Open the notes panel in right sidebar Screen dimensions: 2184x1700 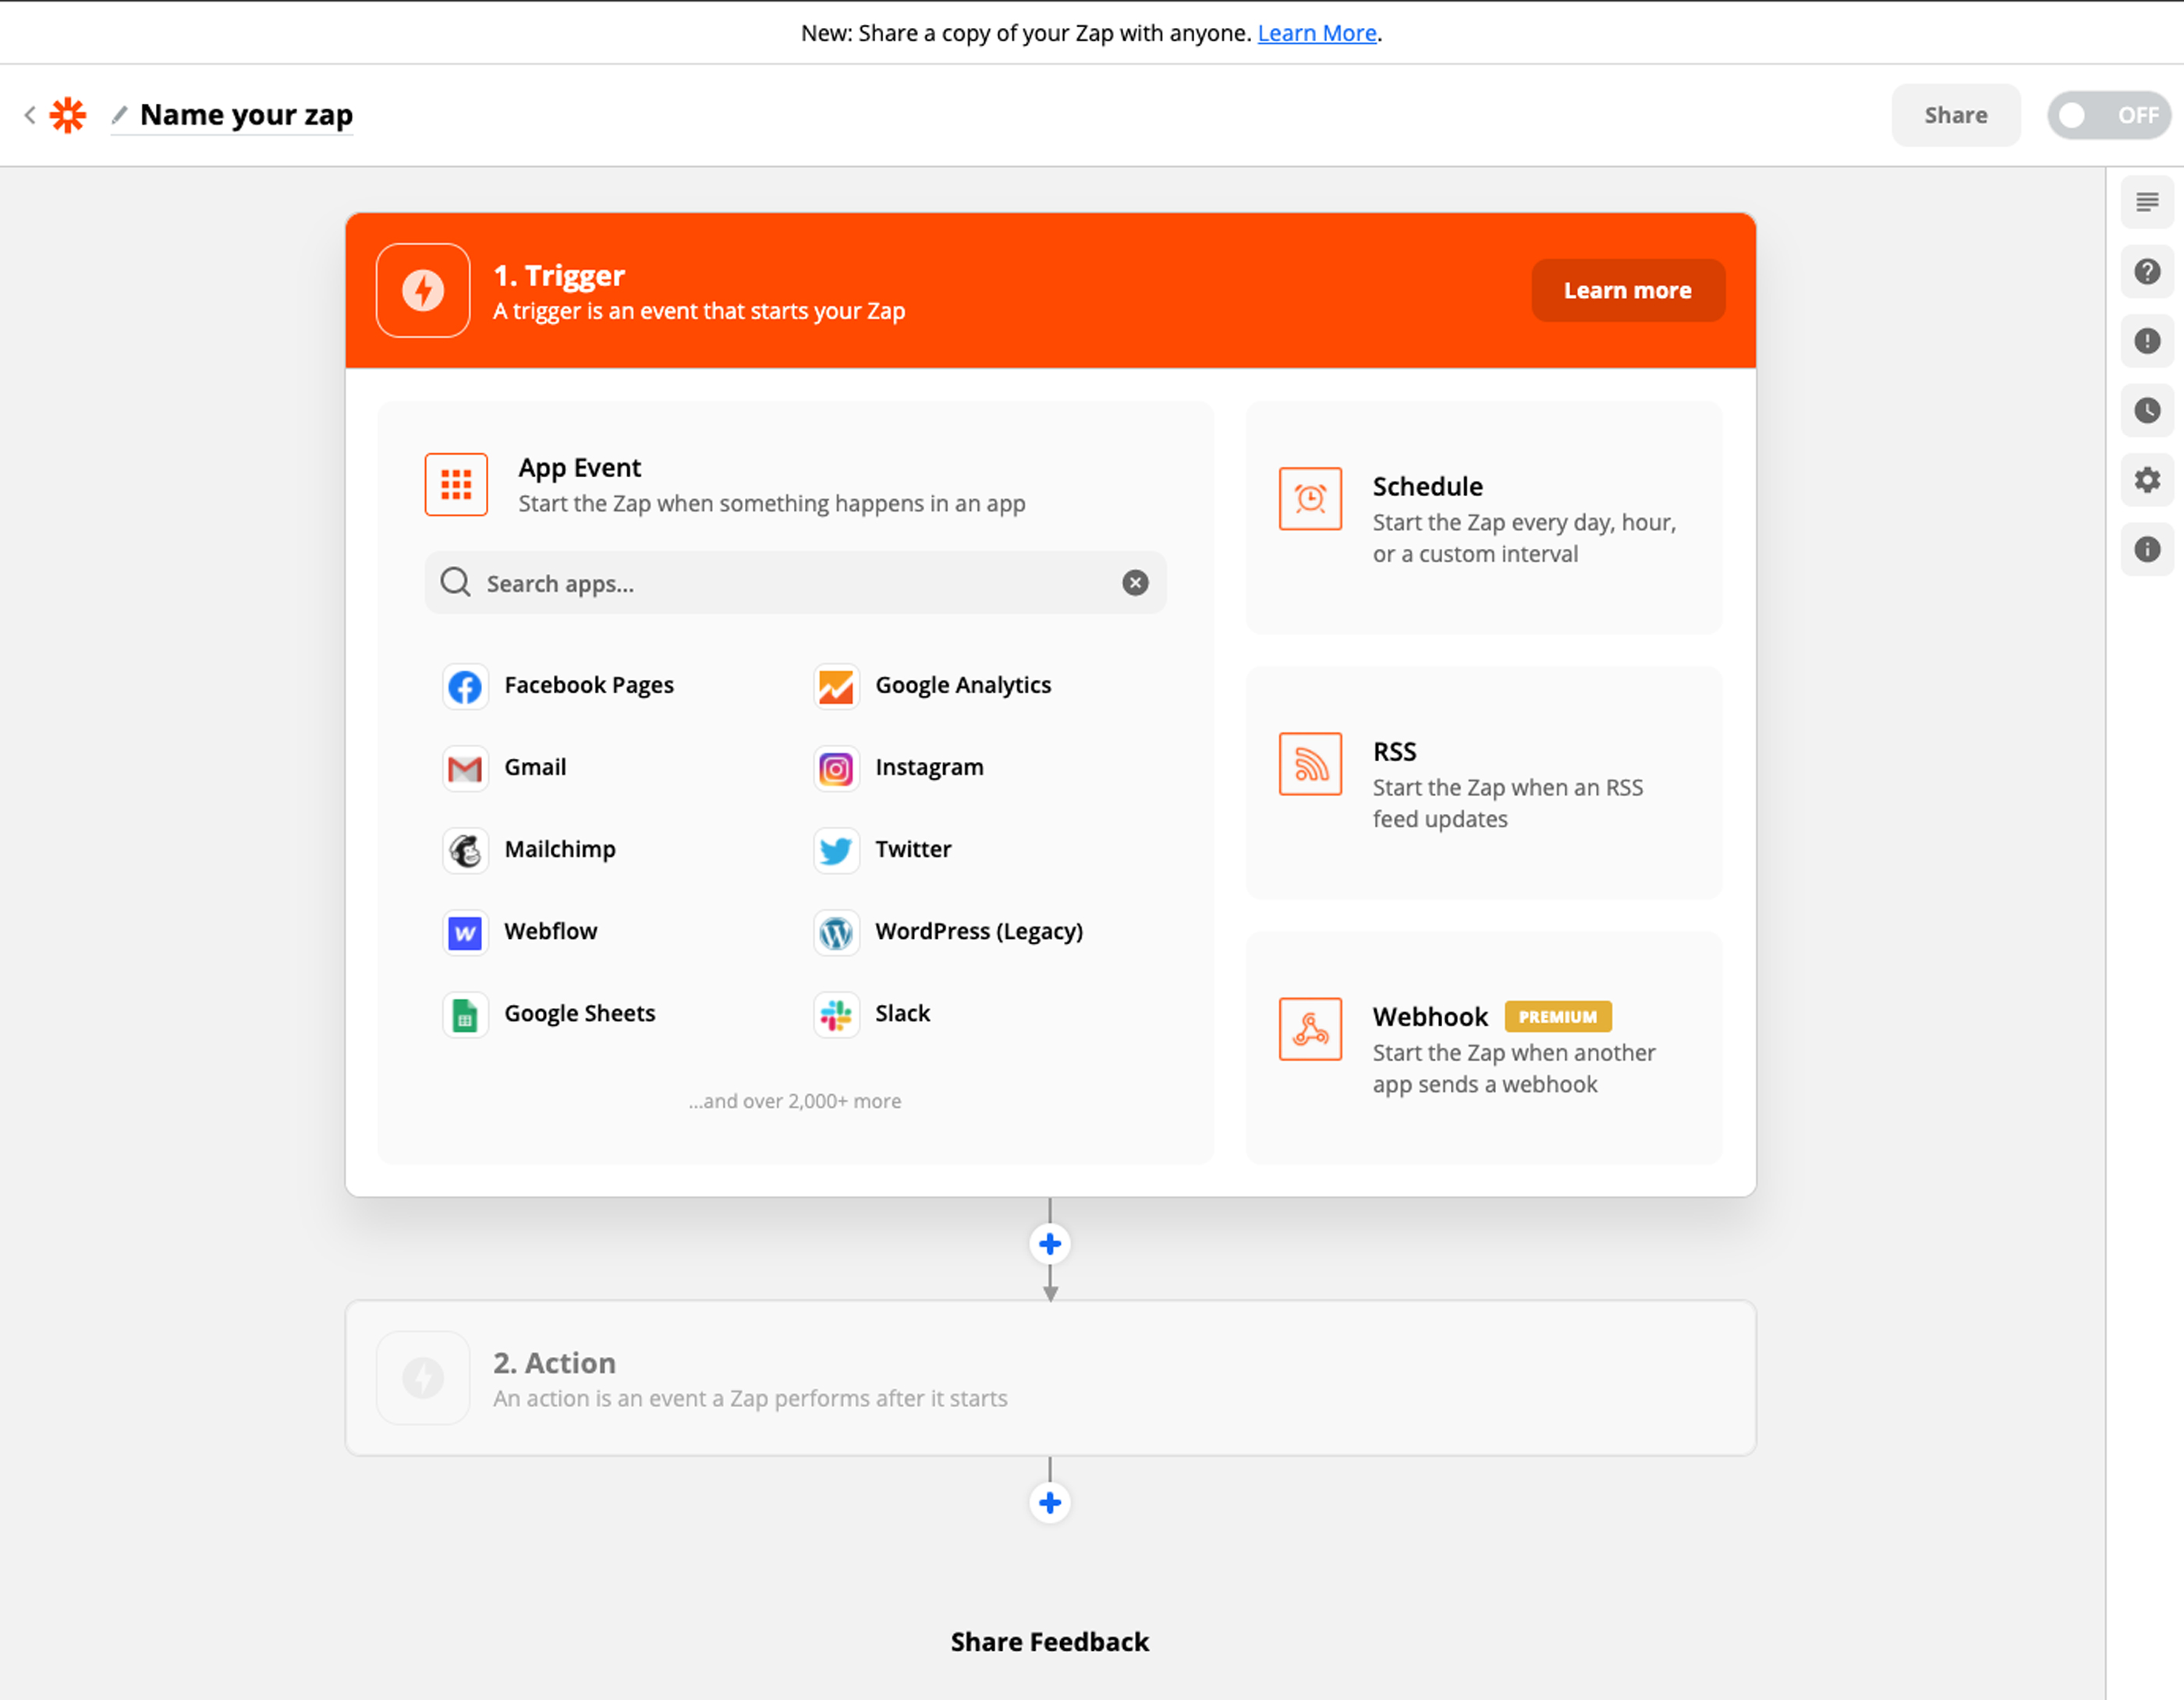pyautogui.click(x=2147, y=202)
